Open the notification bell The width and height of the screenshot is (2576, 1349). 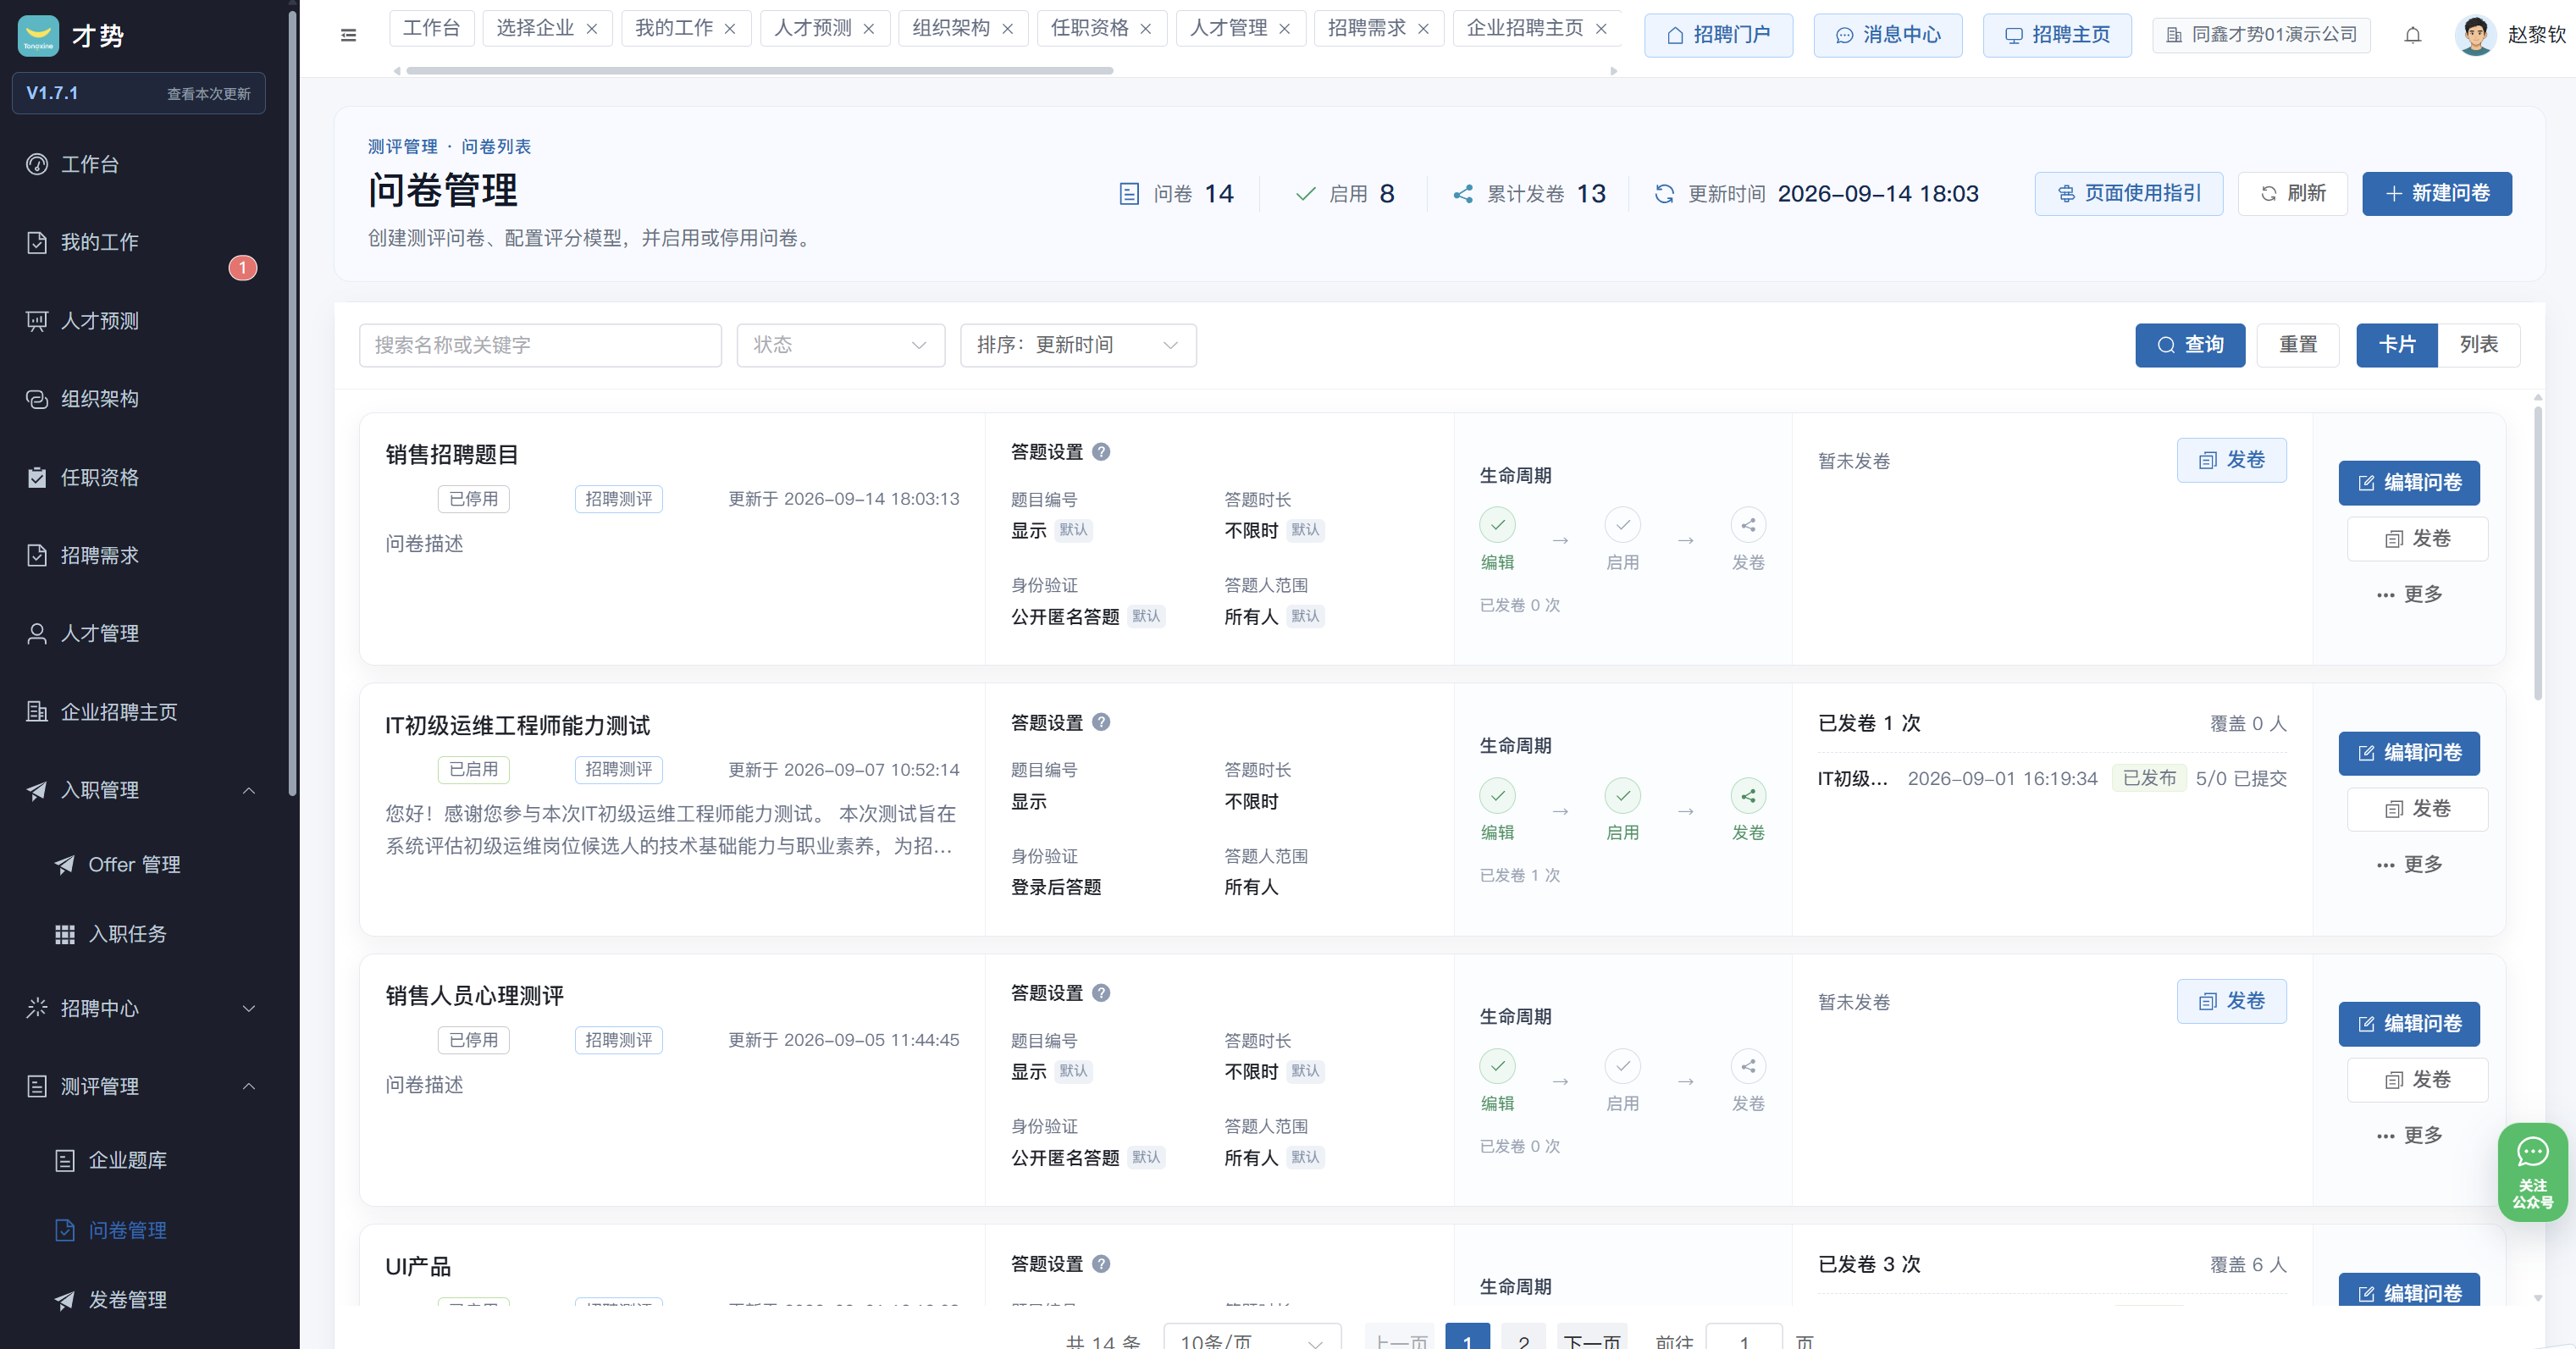click(x=2413, y=35)
